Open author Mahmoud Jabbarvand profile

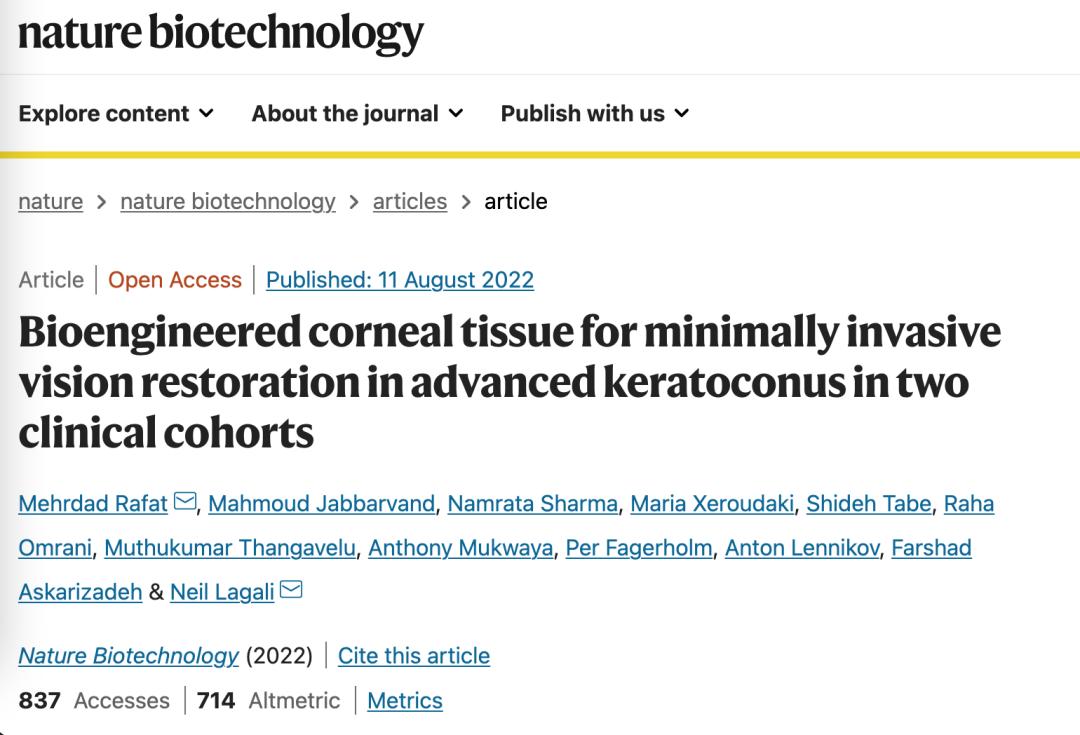click(x=322, y=504)
